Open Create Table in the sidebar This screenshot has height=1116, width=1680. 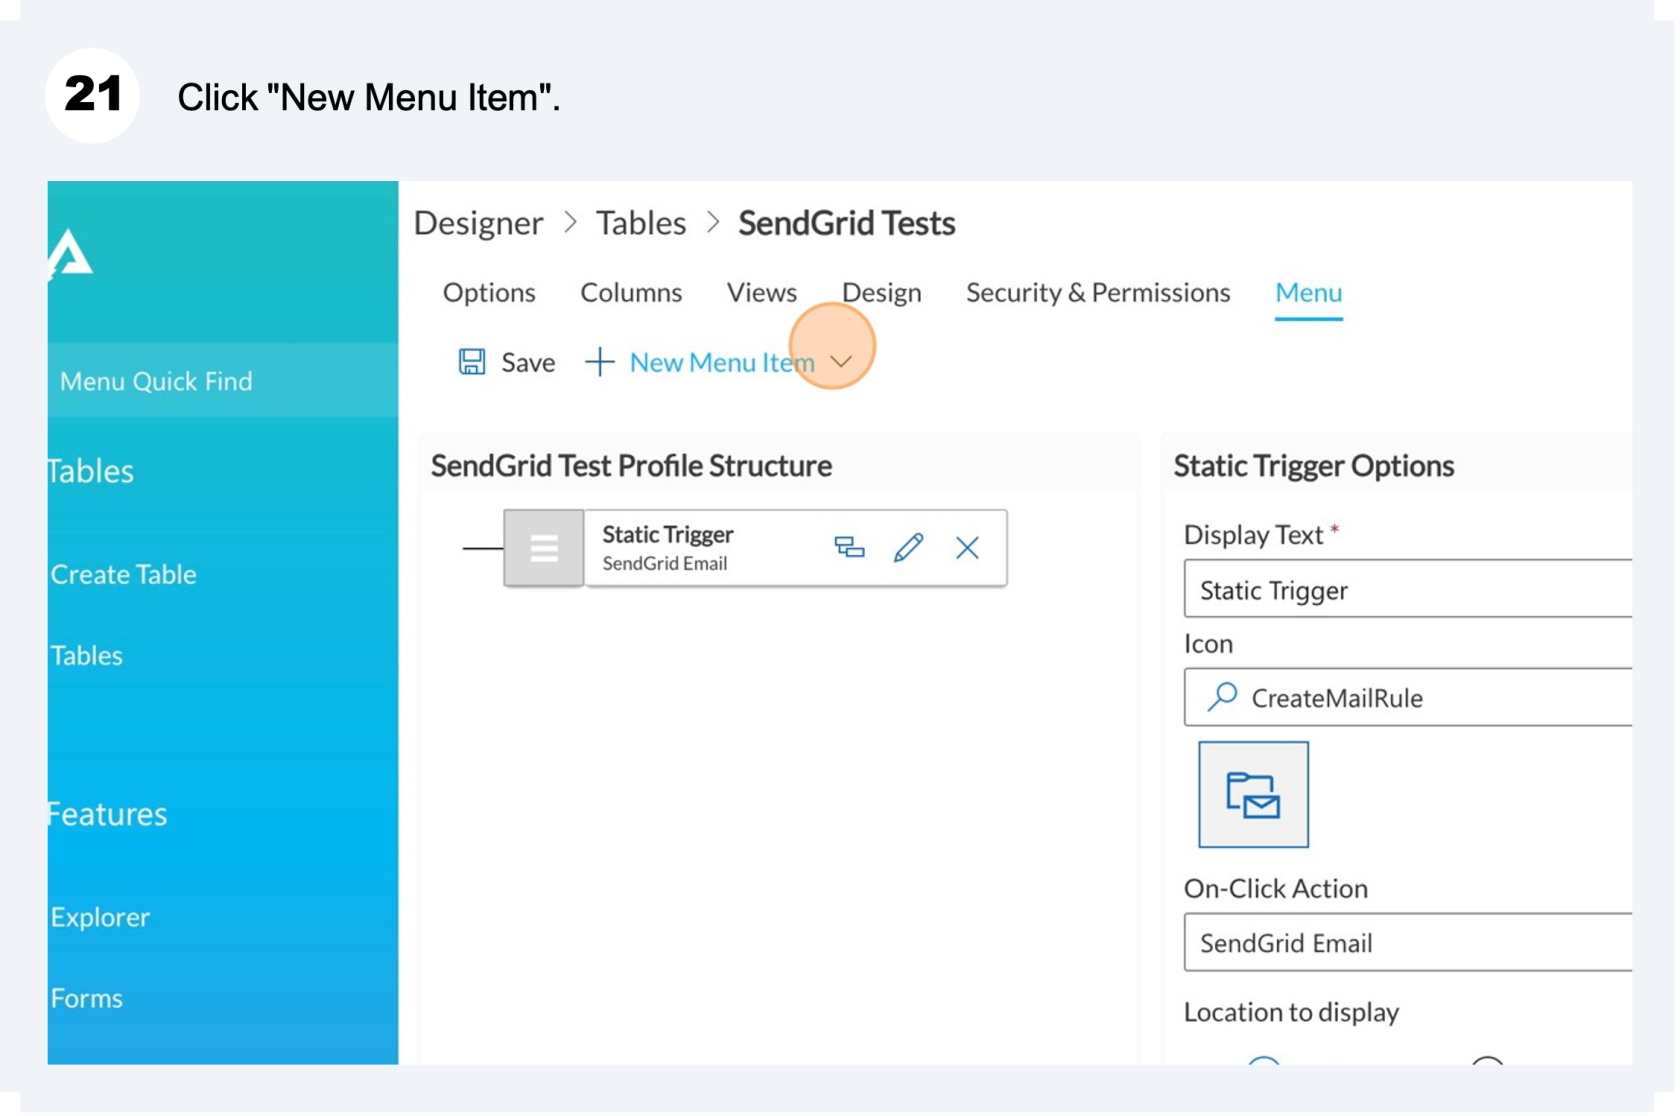point(123,575)
